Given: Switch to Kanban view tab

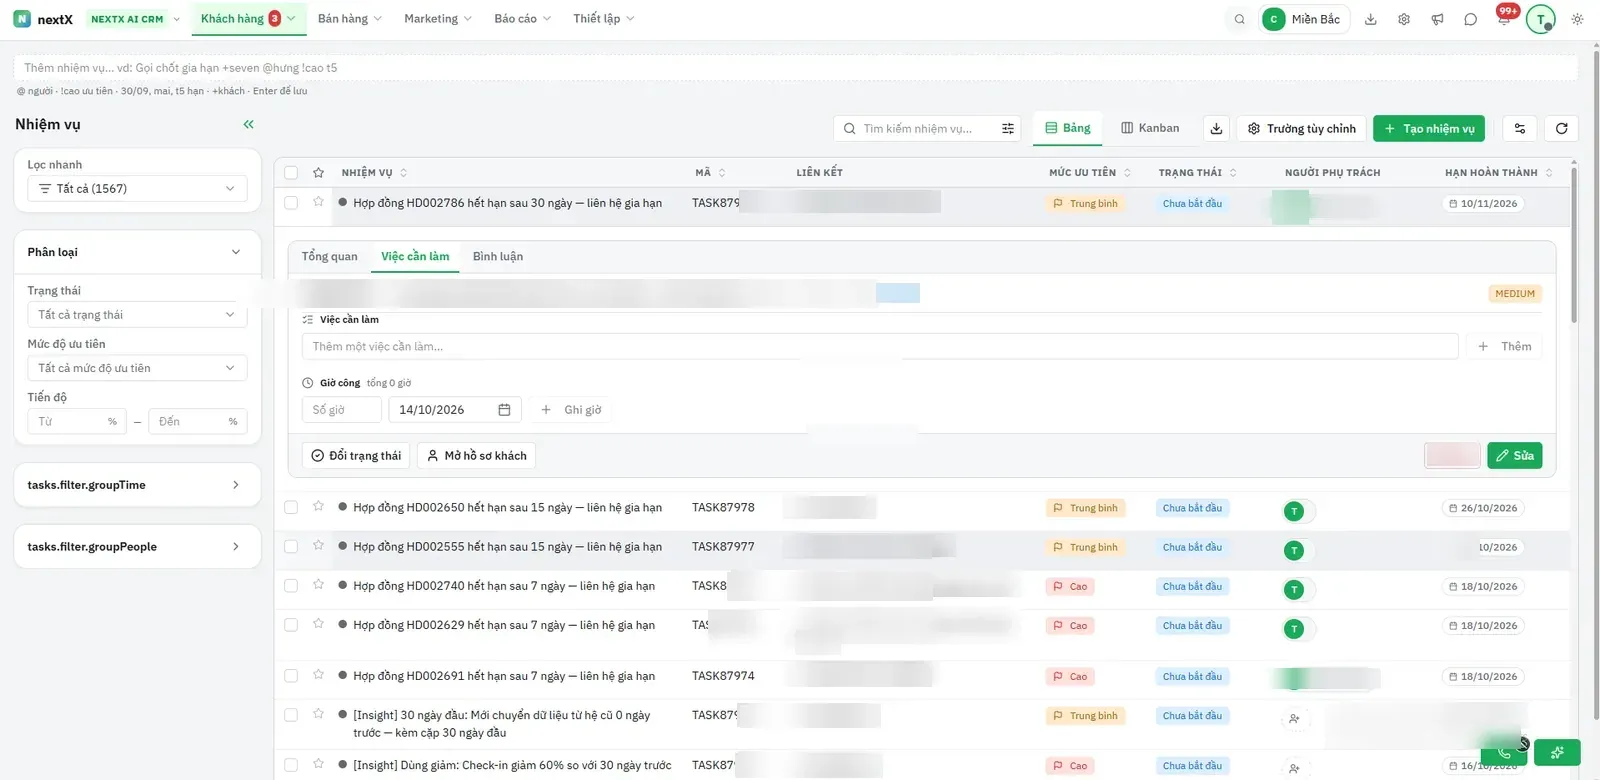Looking at the screenshot, I should pyautogui.click(x=1150, y=128).
